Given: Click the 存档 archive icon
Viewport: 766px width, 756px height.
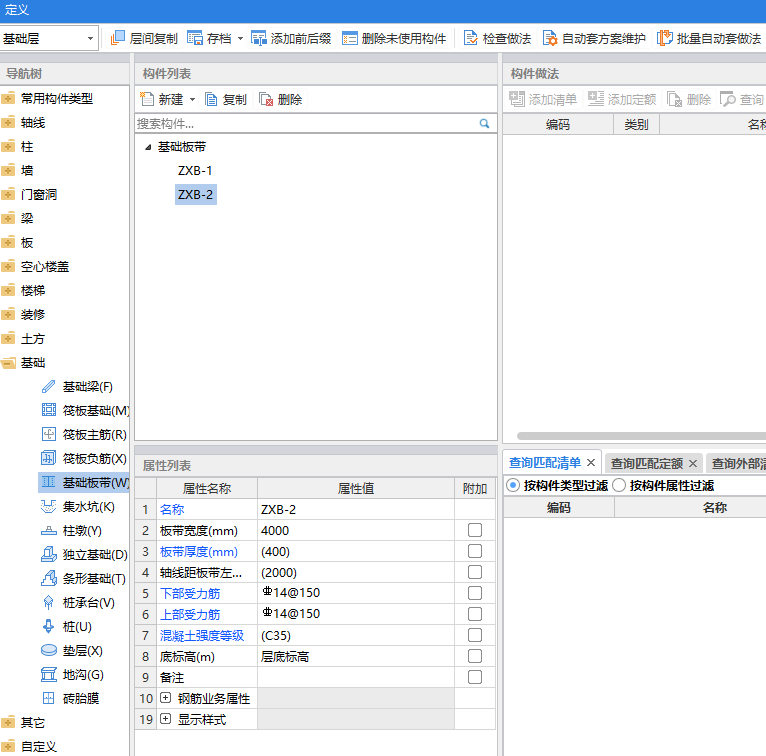Looking at the screenshot, I should [x=195, y=38].
